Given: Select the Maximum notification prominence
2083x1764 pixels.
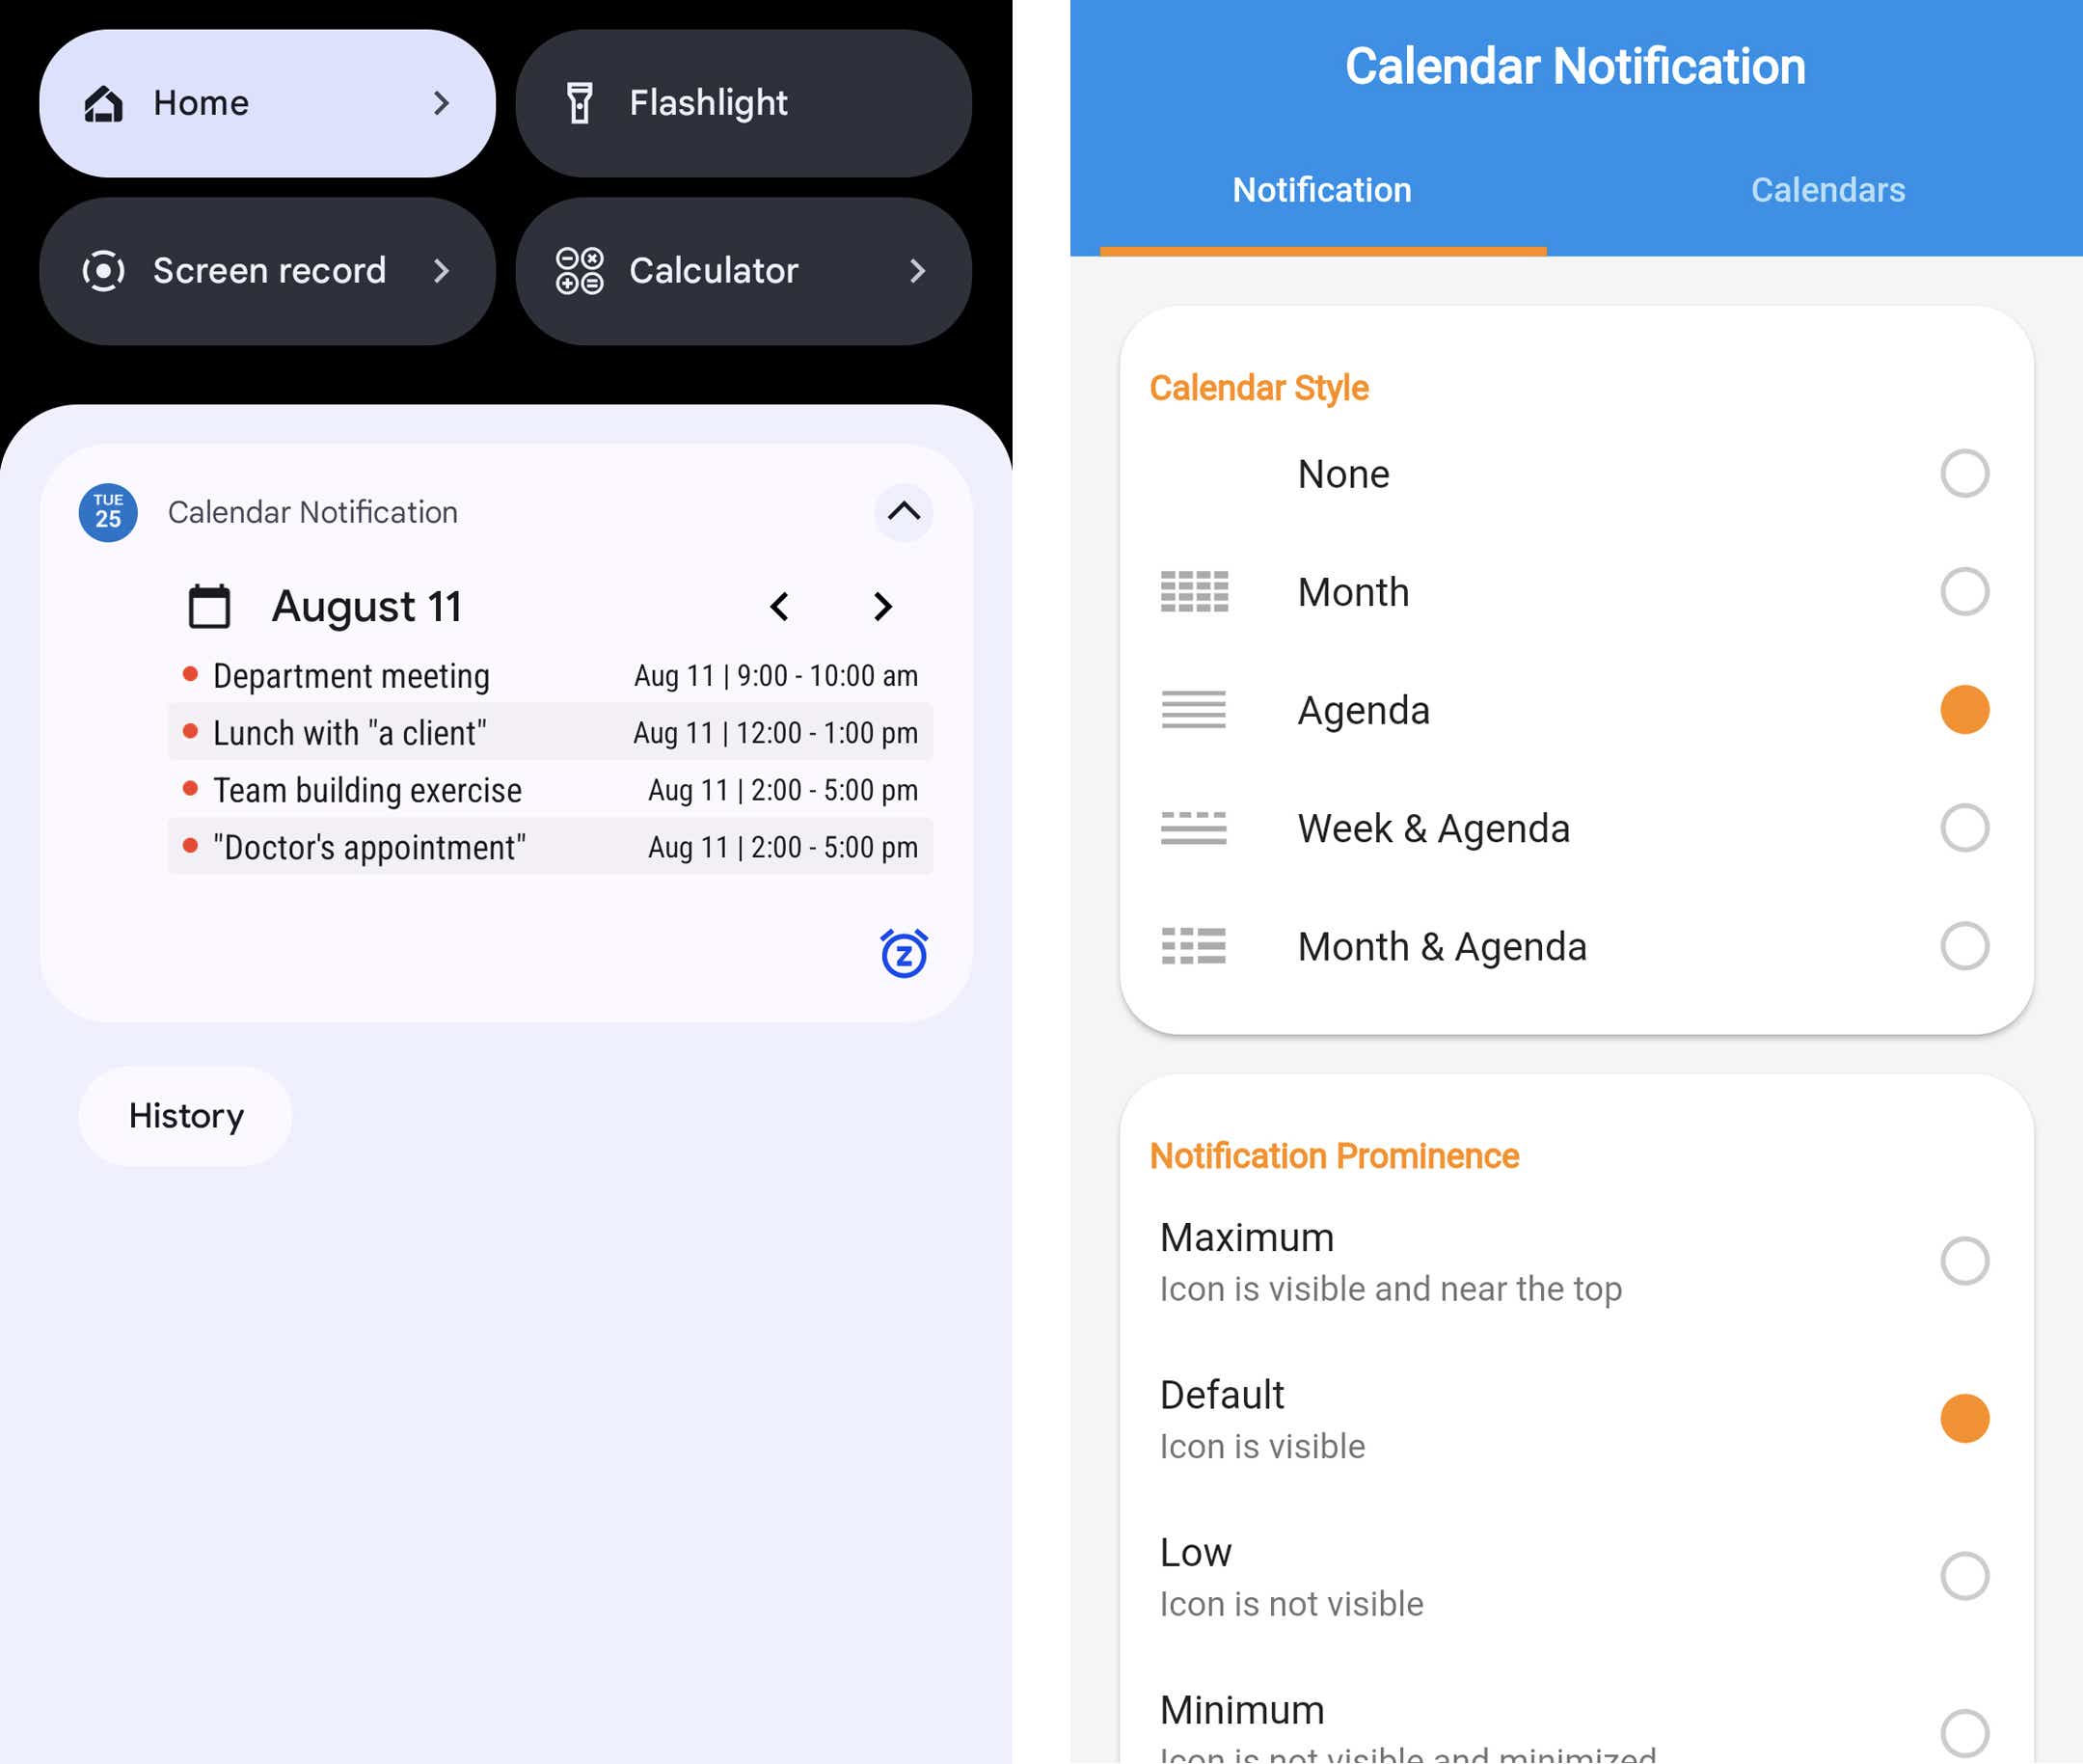Looking at the screenshot, I should coord(1961,1260).
